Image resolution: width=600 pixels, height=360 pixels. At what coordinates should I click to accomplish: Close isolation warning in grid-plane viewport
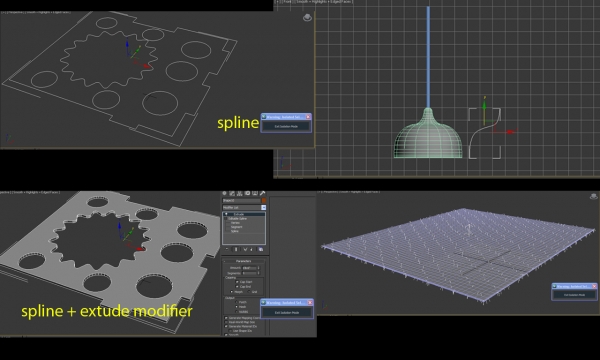594,286
